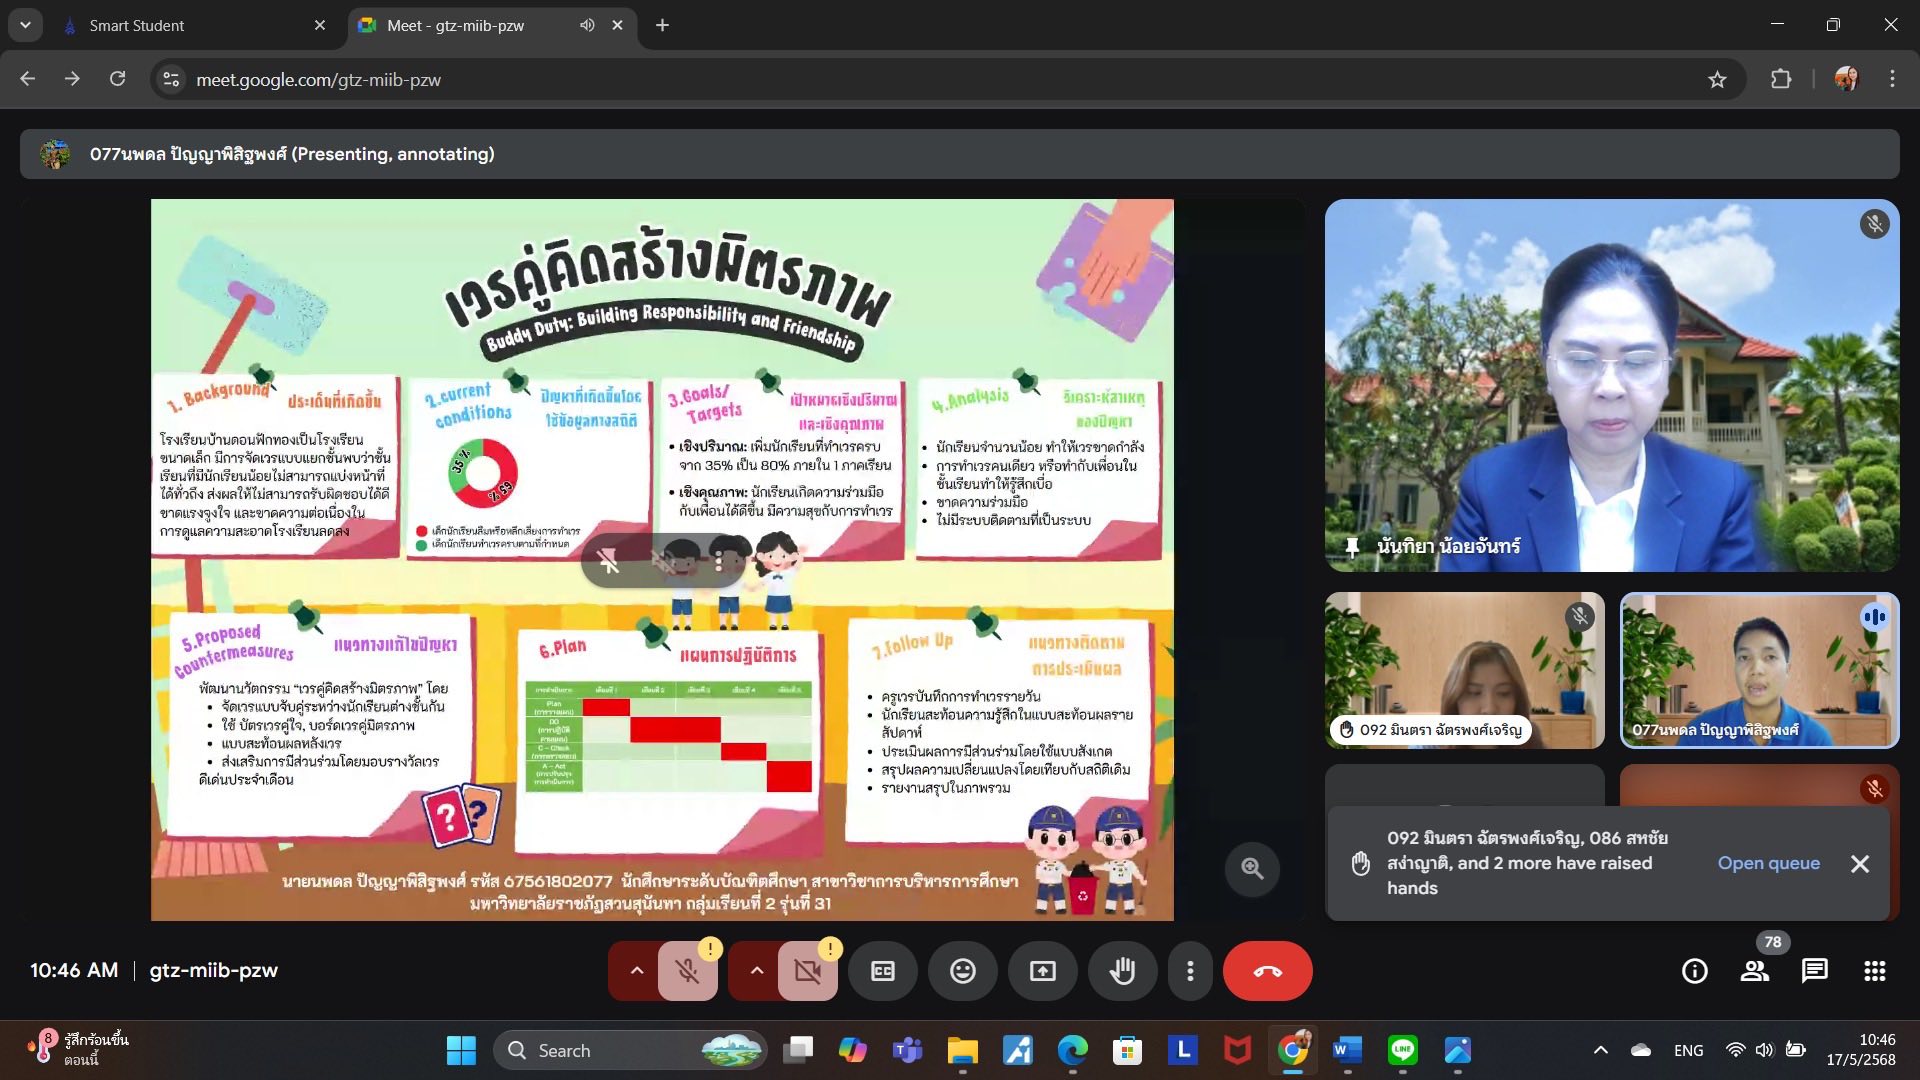Mute the Meet tab audio speaker icon
The width and height of the screenshot is (1920, 1080).
587,26
